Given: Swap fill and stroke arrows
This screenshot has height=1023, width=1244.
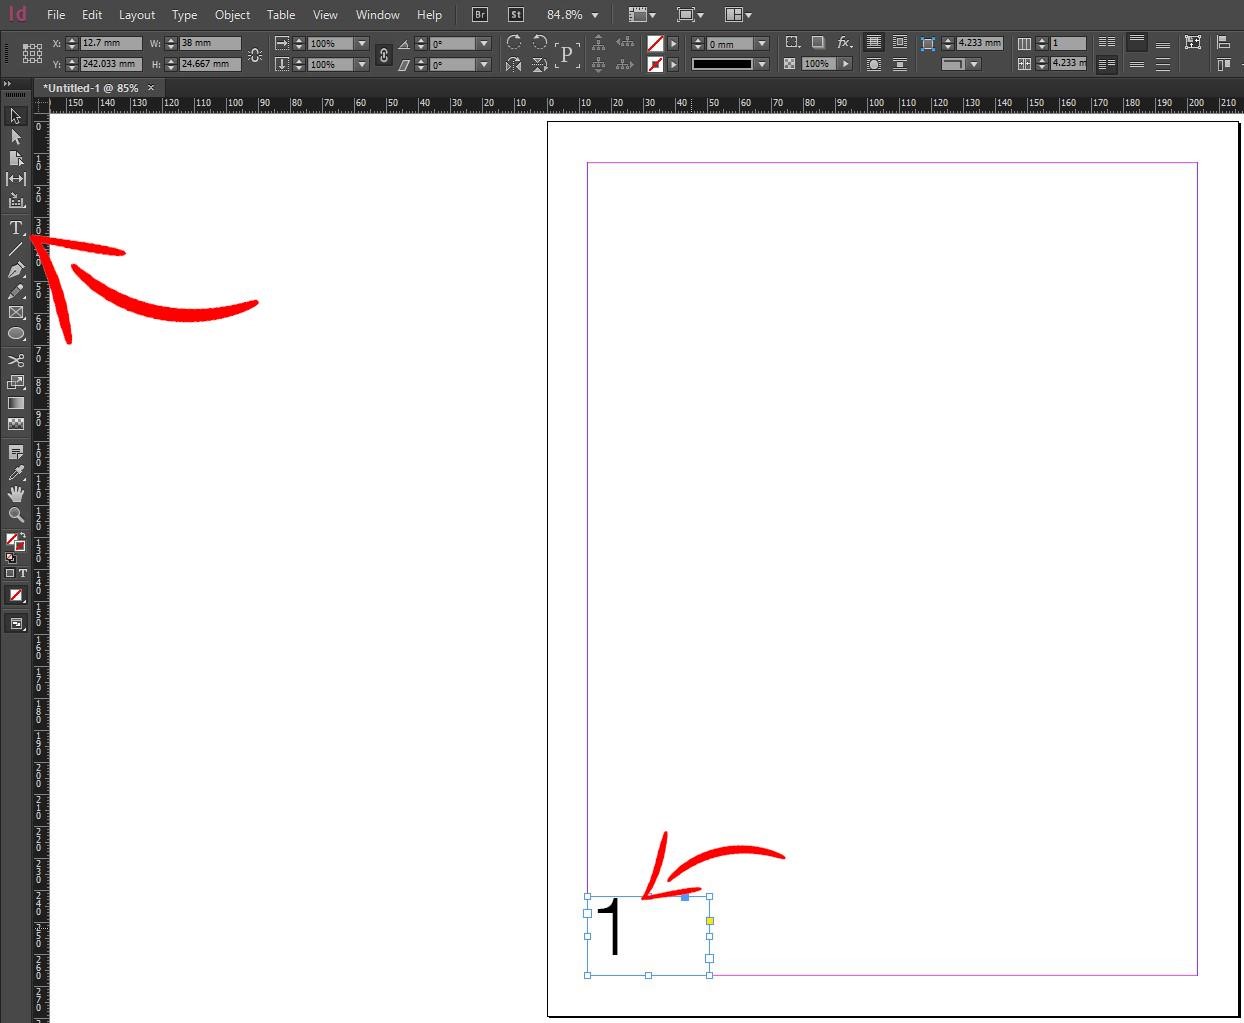Looking at the screenshot, I should pos(23,536).
